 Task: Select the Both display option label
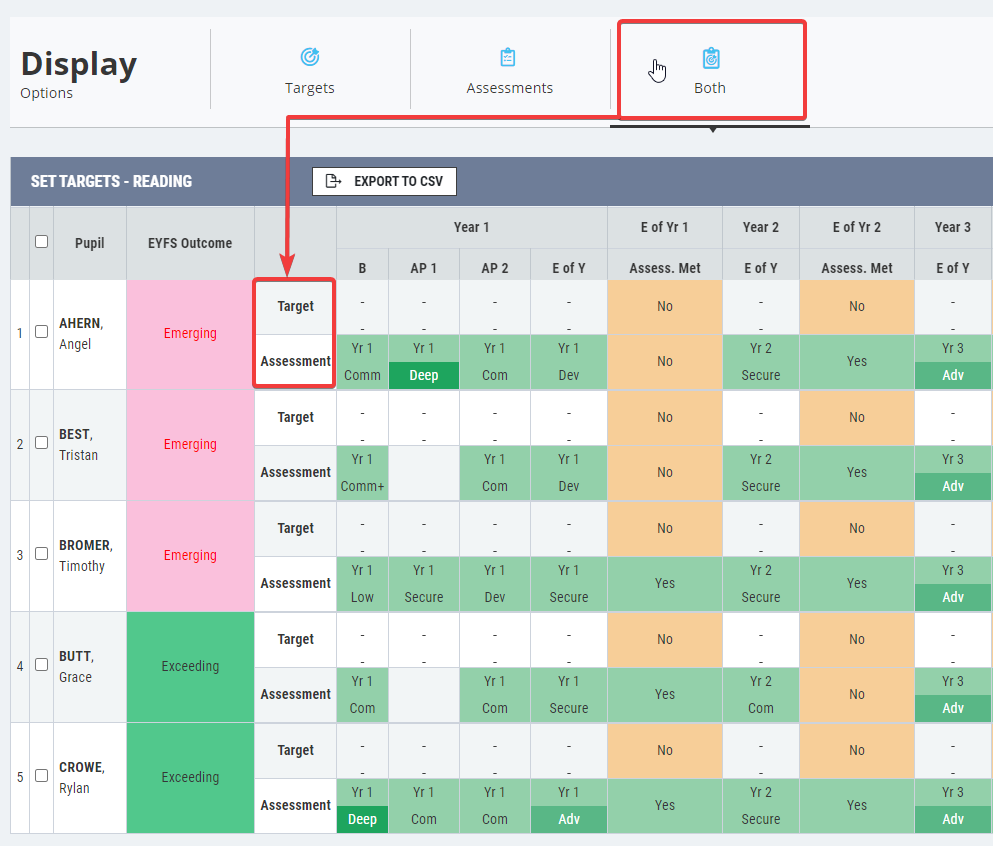click(710, 88)
